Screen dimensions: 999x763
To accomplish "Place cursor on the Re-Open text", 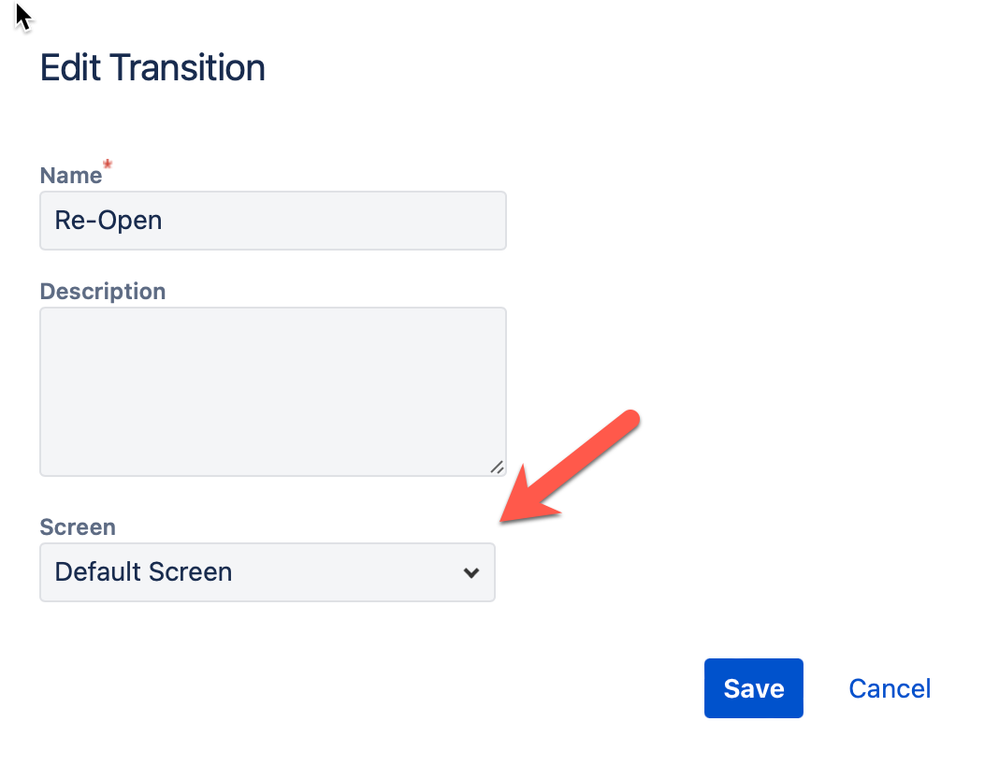I will point(108,221).
